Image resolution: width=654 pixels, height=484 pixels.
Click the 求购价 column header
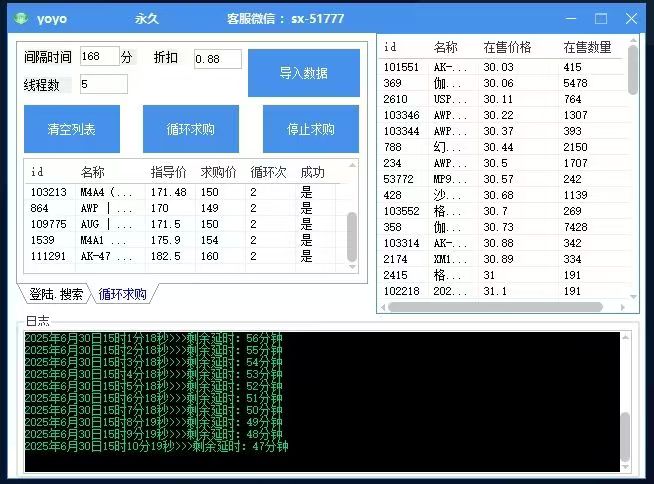pos(219,172)
